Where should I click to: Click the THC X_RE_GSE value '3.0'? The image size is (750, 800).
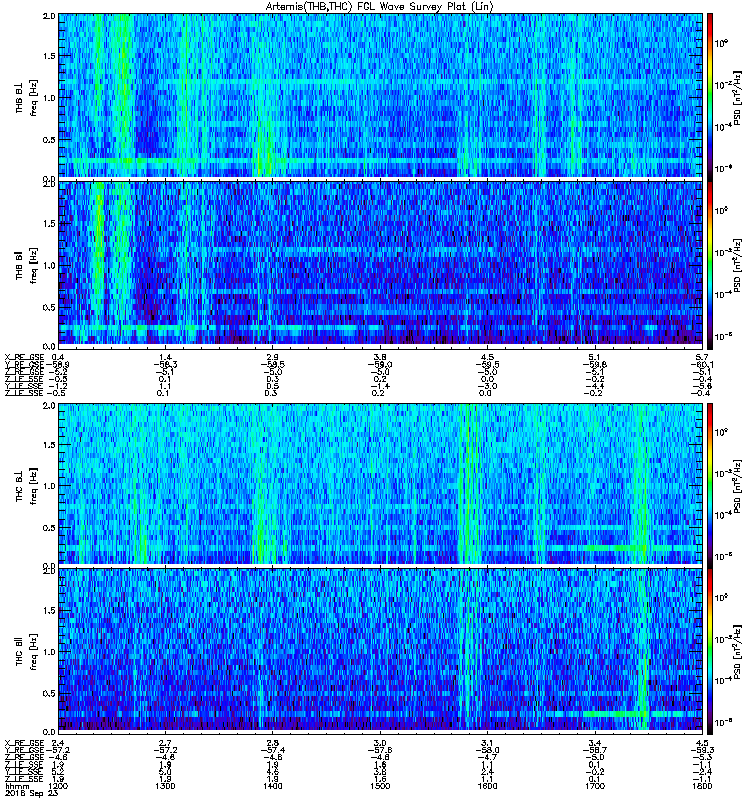380,742
